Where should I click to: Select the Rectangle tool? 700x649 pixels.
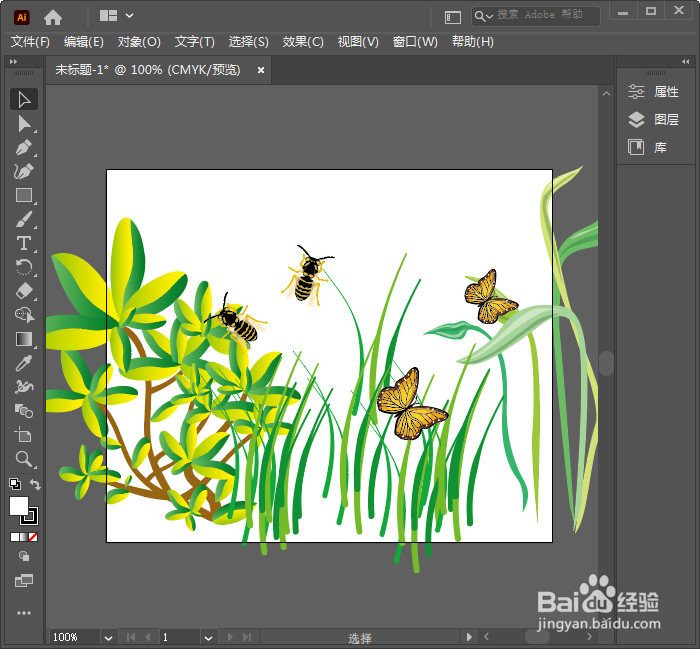(x=24, y=196)
